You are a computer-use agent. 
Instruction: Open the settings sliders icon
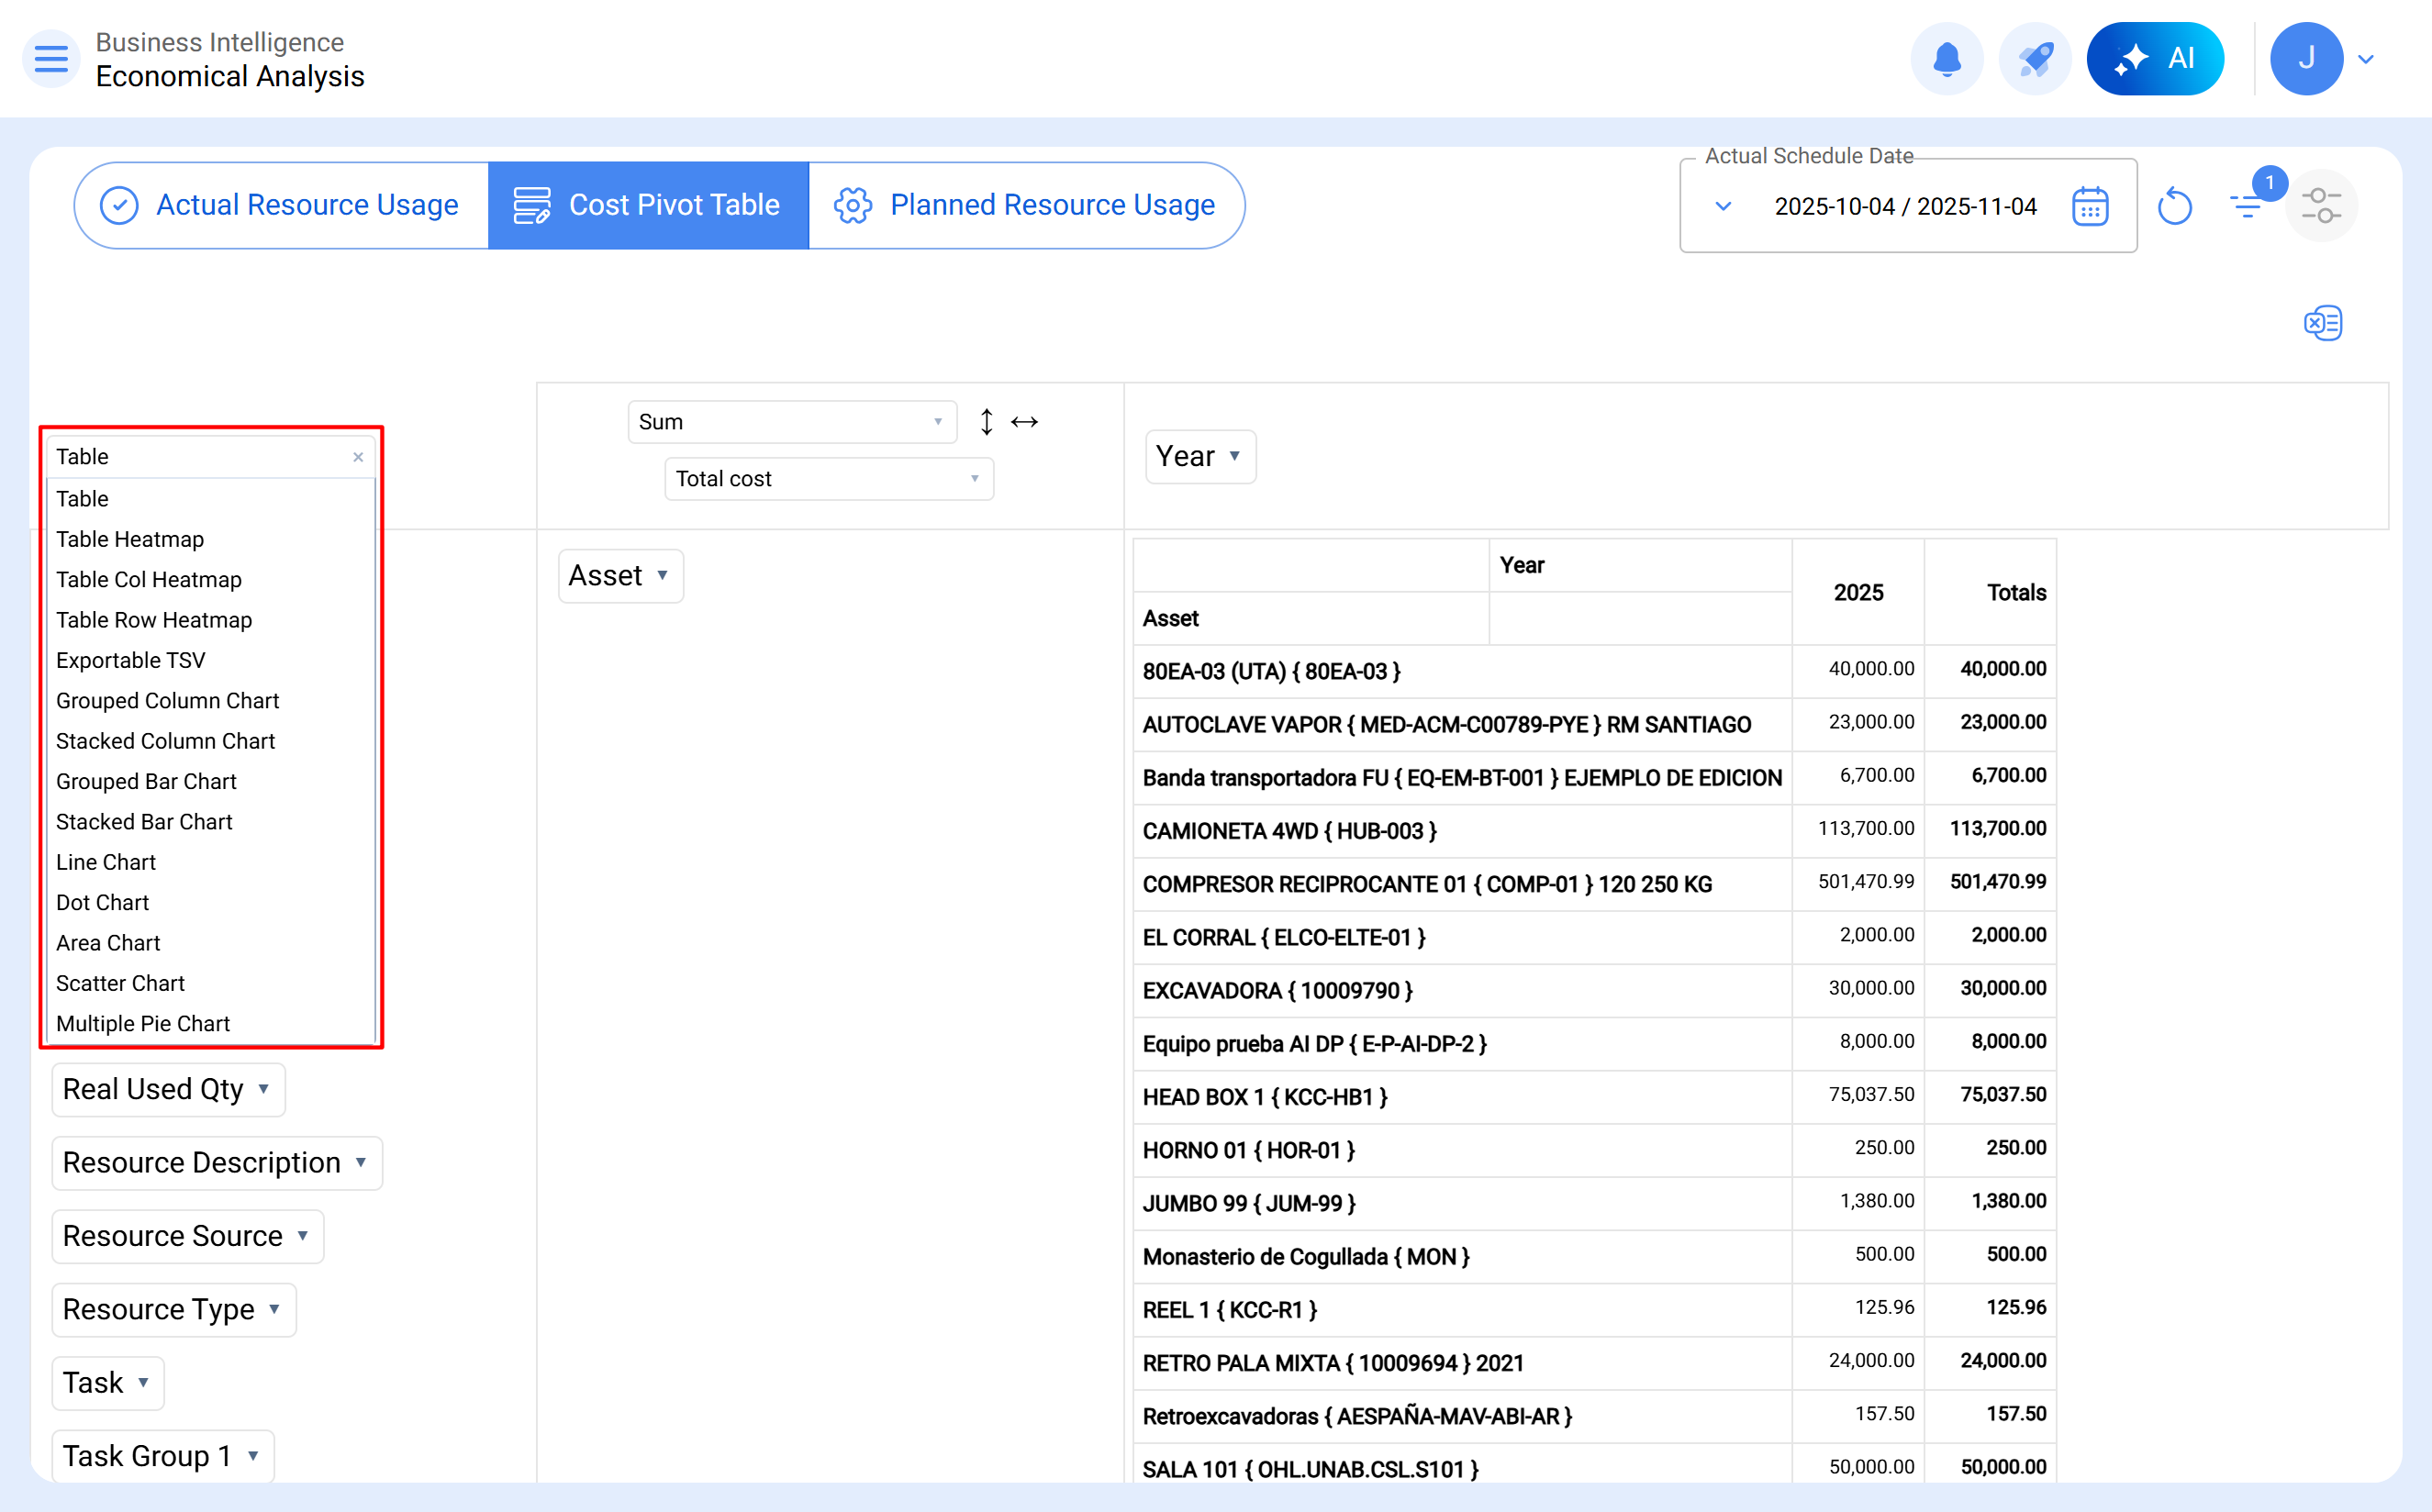point(2321,207)
